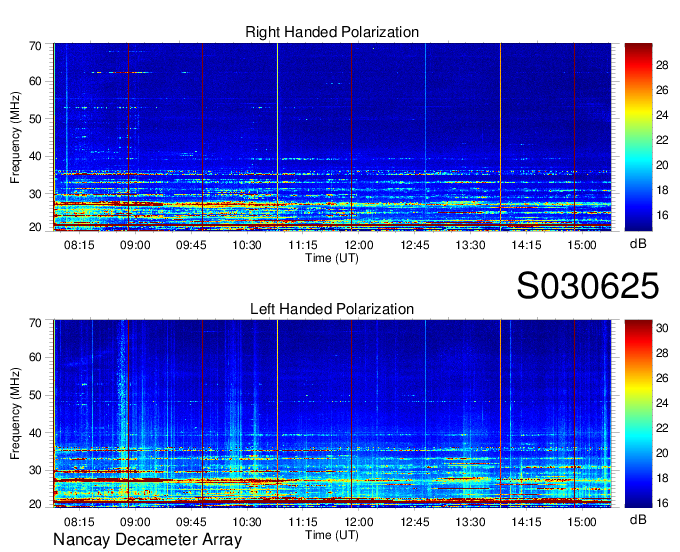Click the '50' frequency tick of Left Handed plot
680x552 pixels.
(x=35, y=395)
